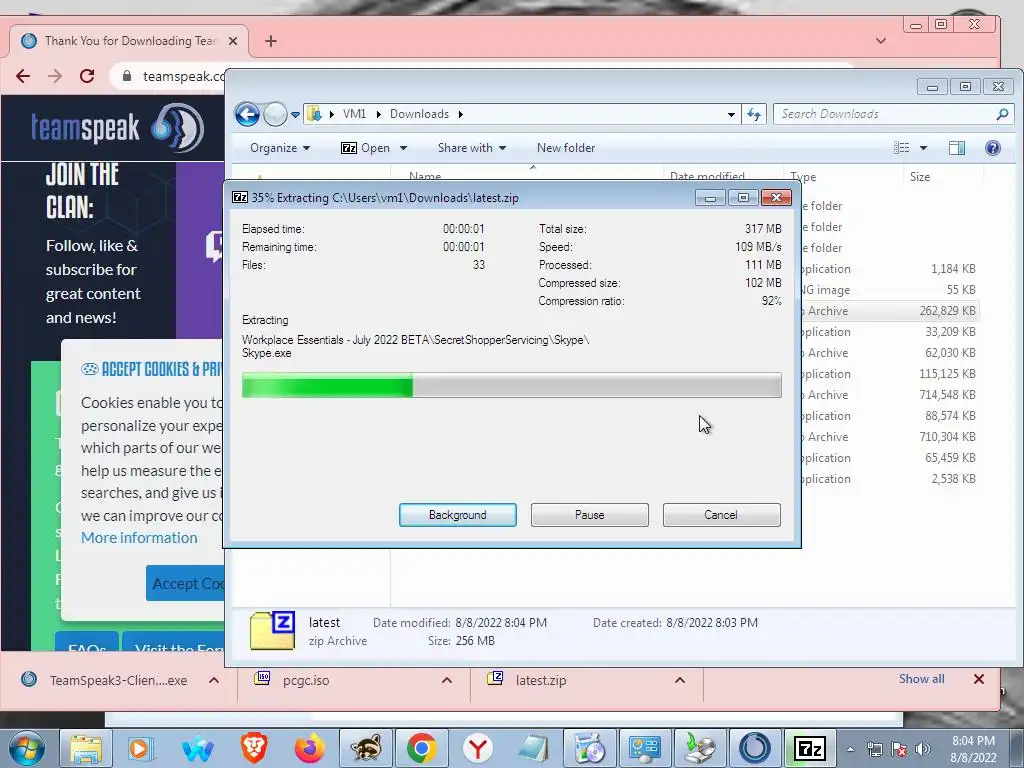Open More information cookie link
The height and width of the screenshot is (768, 1024).
(x=139, y=537)
